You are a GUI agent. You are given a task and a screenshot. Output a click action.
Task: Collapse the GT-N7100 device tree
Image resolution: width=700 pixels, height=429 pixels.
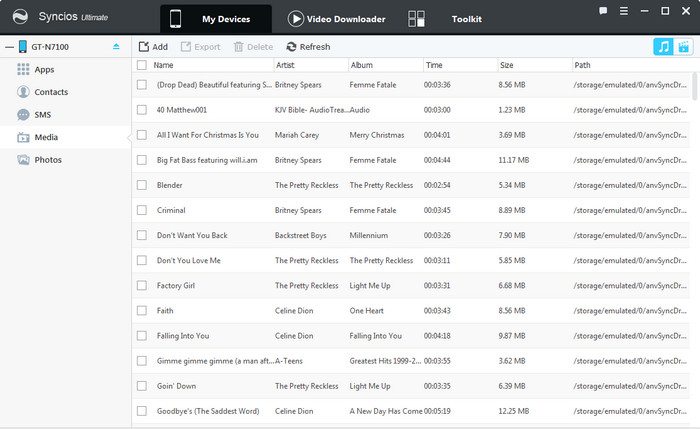coord(9,47)
